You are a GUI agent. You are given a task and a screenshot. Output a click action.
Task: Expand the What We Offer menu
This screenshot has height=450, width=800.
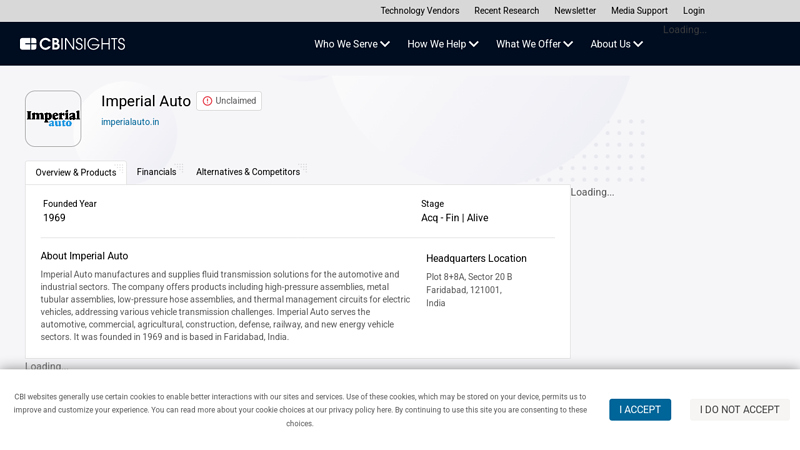[534, 44]
